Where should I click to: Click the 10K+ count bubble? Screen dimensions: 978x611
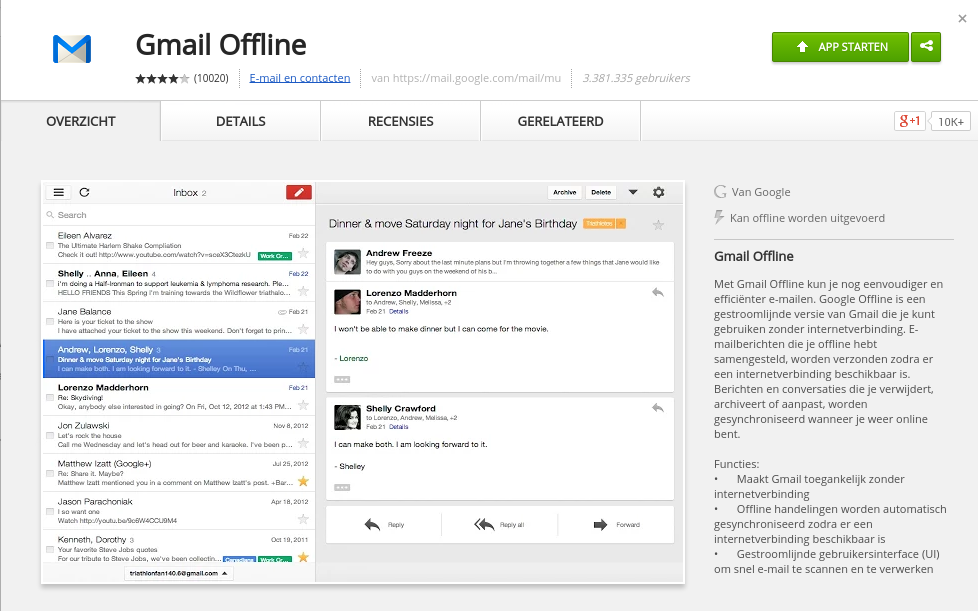coord(951,121)
